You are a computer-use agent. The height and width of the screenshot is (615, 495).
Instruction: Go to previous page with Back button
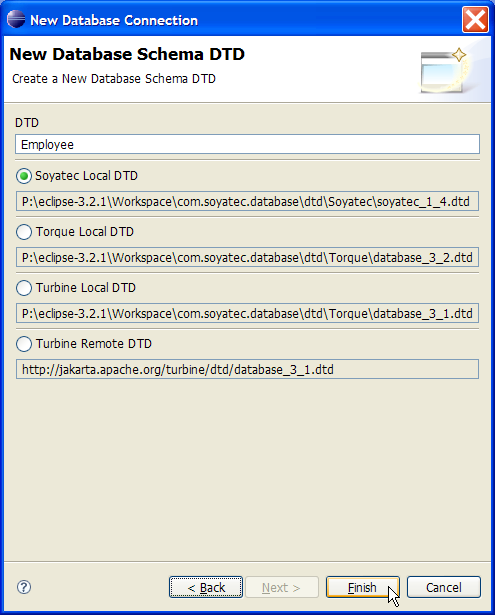pos(206,587)
